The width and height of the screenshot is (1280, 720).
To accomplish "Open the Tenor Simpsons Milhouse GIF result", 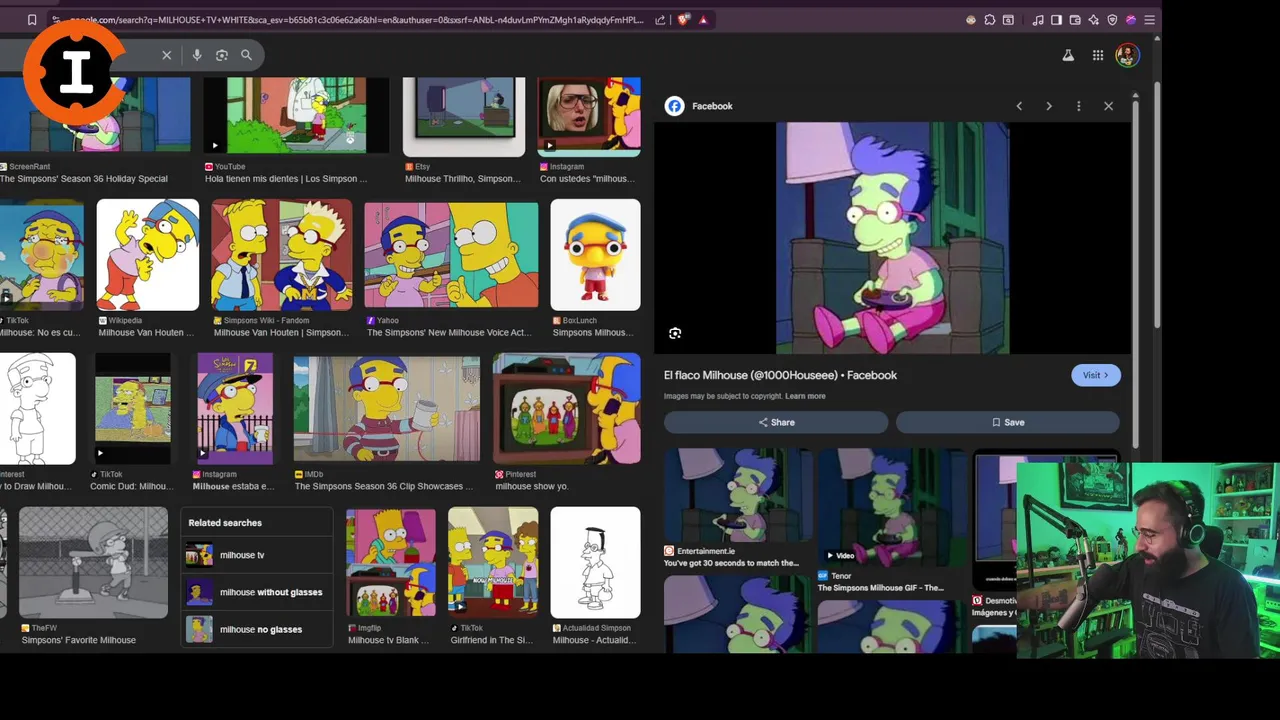I will point(892,508).
